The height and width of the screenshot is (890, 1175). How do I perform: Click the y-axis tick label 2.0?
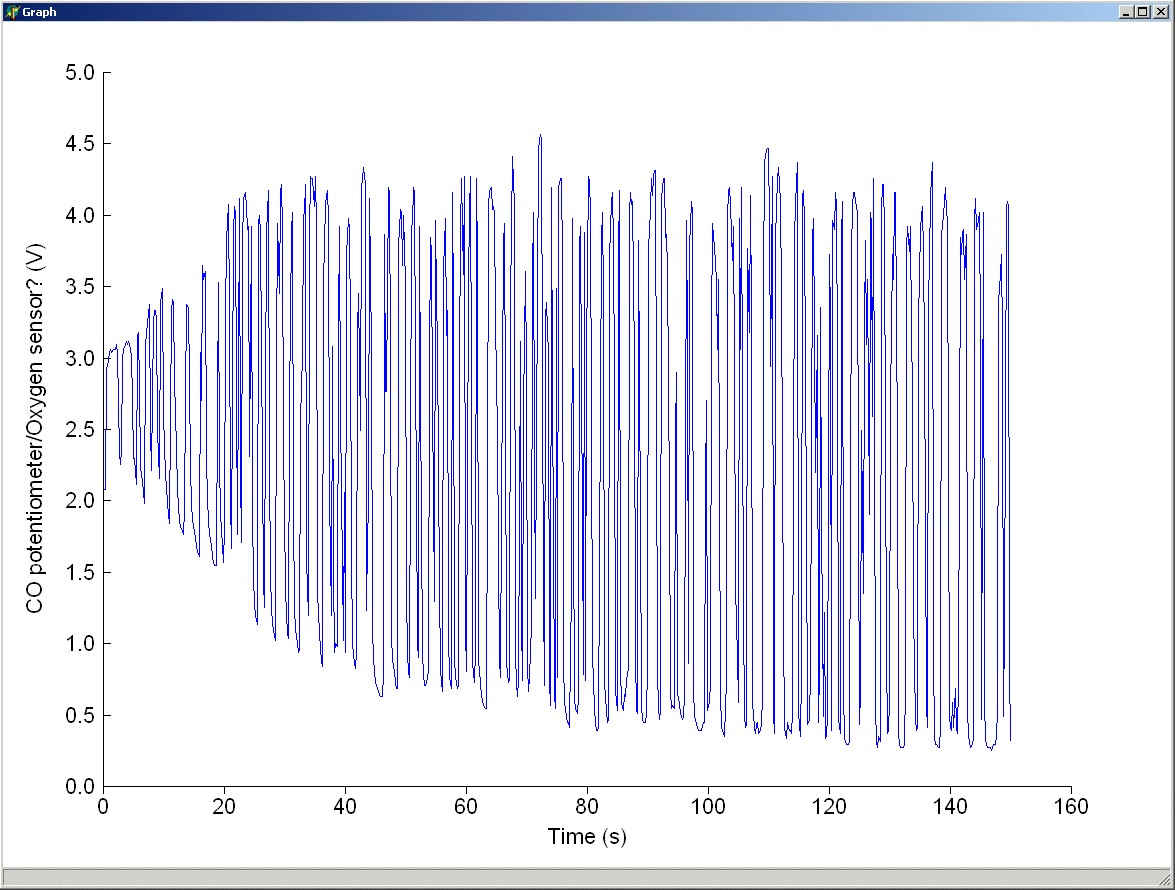coord(80,501)
